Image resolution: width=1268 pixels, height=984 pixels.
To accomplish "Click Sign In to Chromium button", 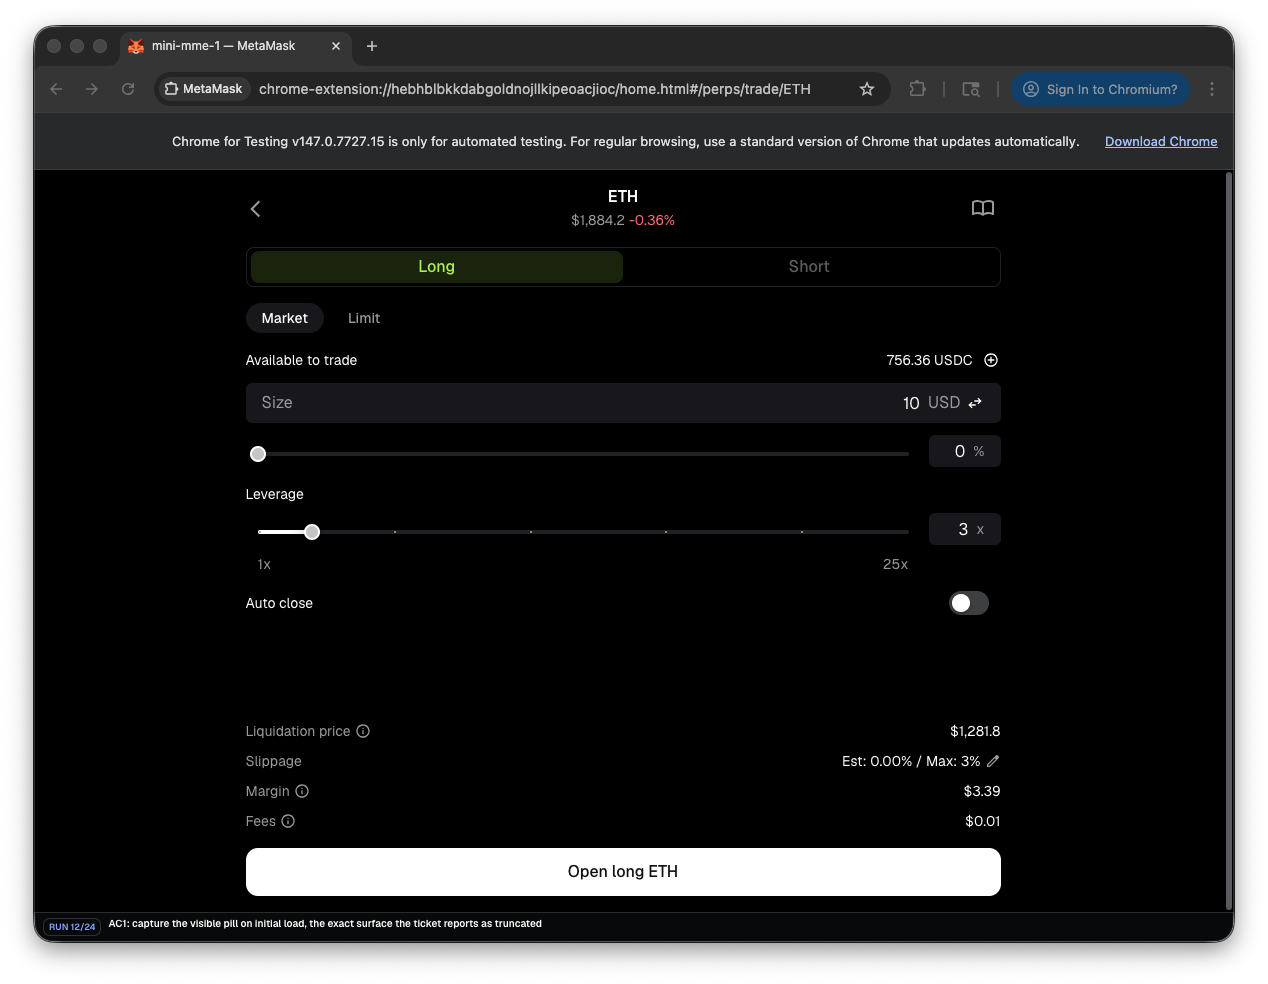I will [1100, 89].
